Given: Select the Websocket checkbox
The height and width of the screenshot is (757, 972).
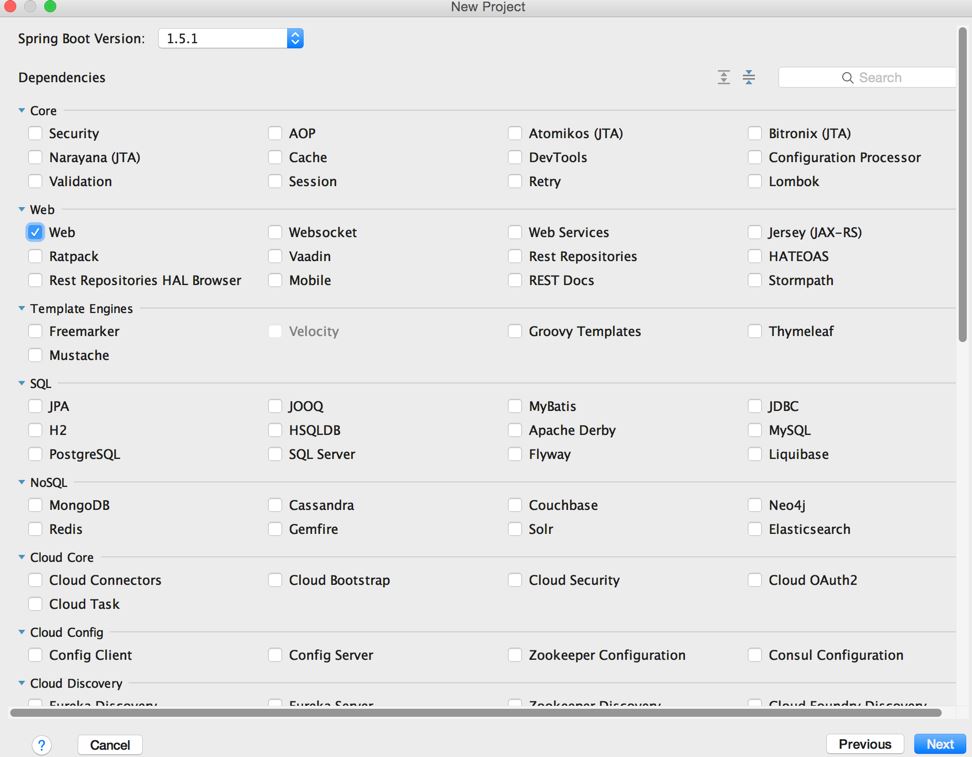Looking at the screenshot, I should click(x=275, y=232).
